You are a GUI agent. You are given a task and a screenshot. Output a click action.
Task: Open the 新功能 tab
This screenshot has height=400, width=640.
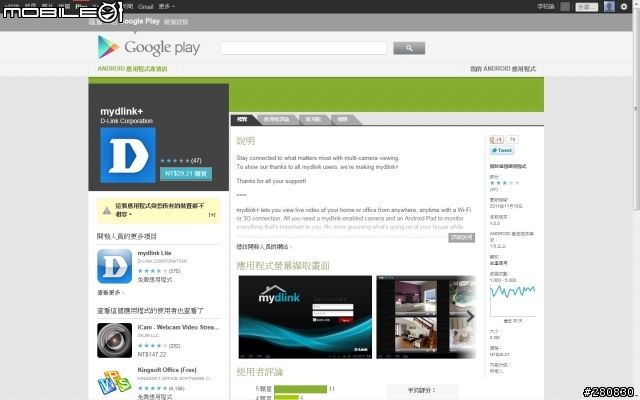(x=313, y=119)
